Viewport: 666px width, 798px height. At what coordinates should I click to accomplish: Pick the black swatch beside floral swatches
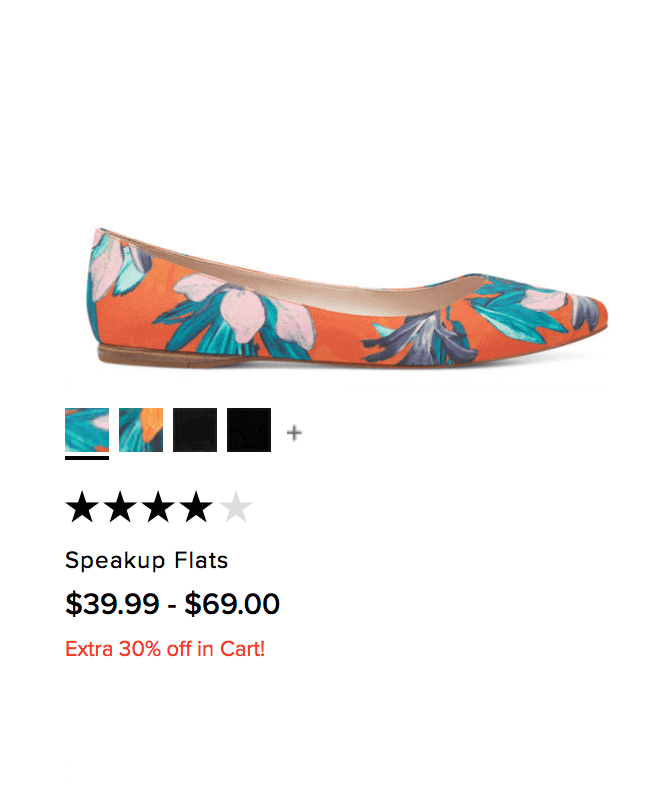click(x=195, y=430)
